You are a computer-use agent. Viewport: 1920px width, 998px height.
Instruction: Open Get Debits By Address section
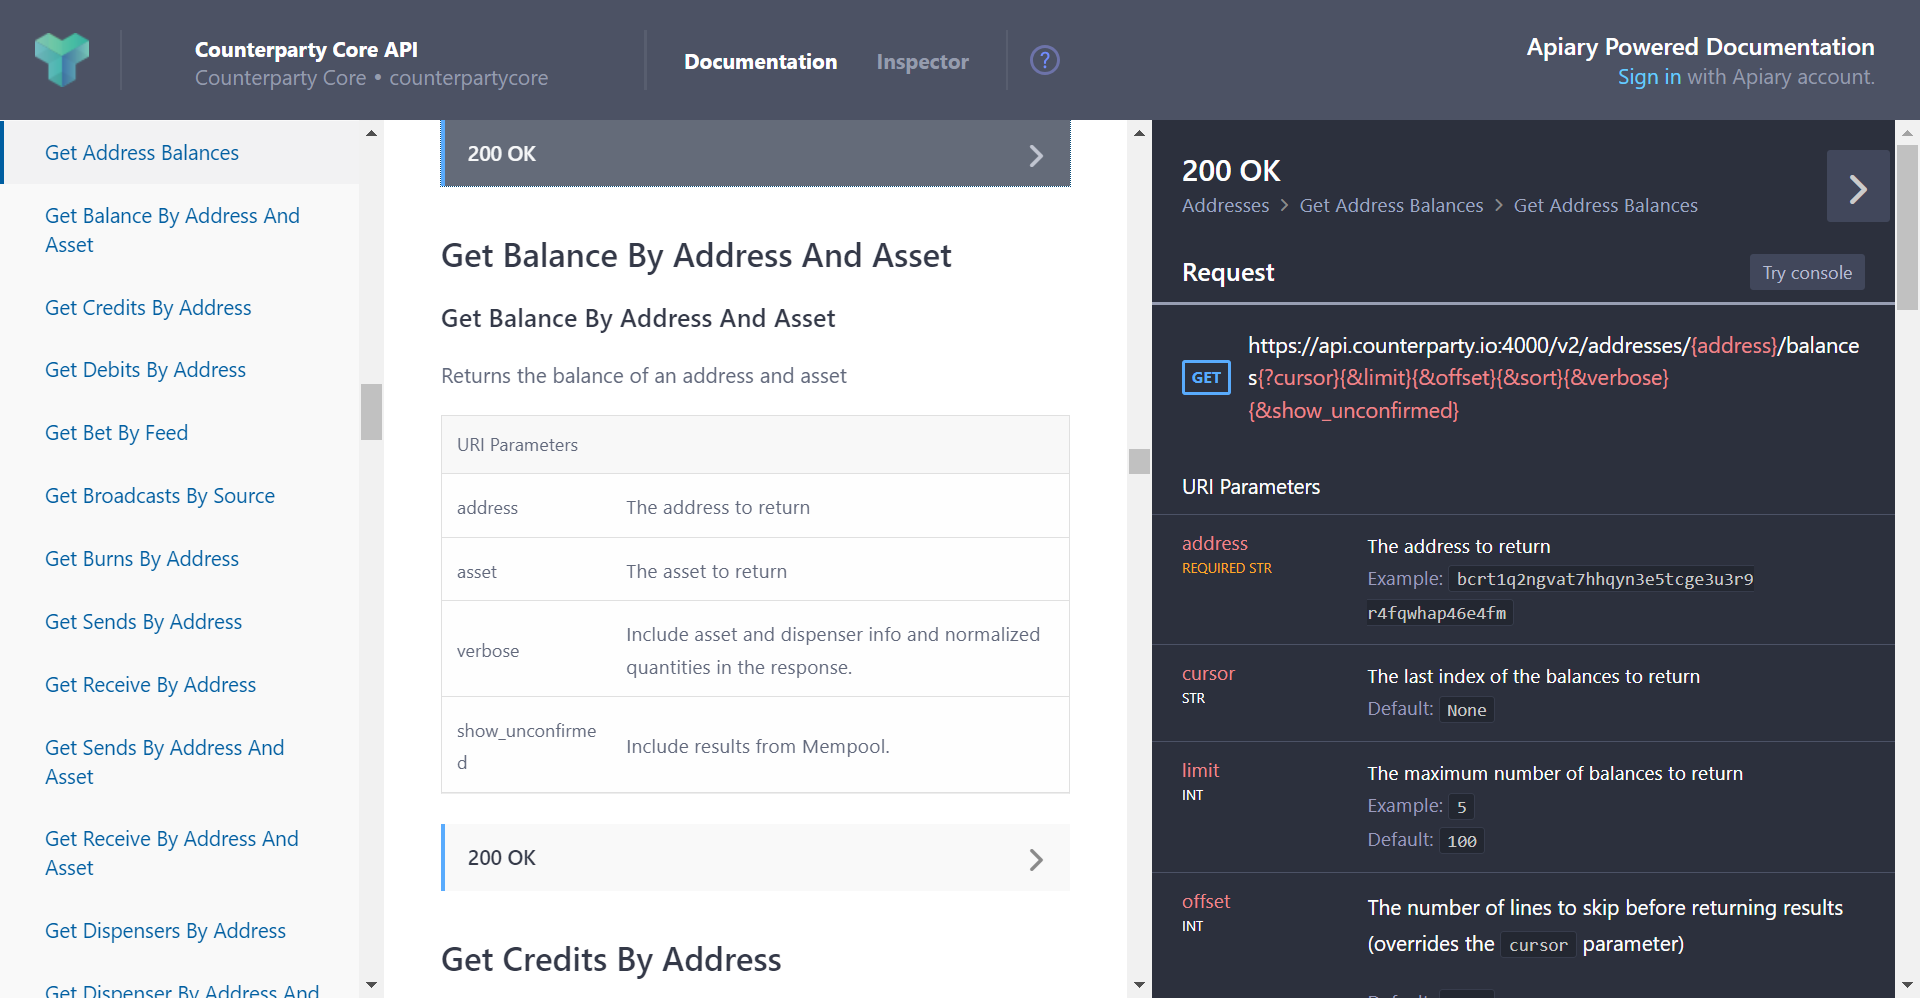[x=145, y=369]
